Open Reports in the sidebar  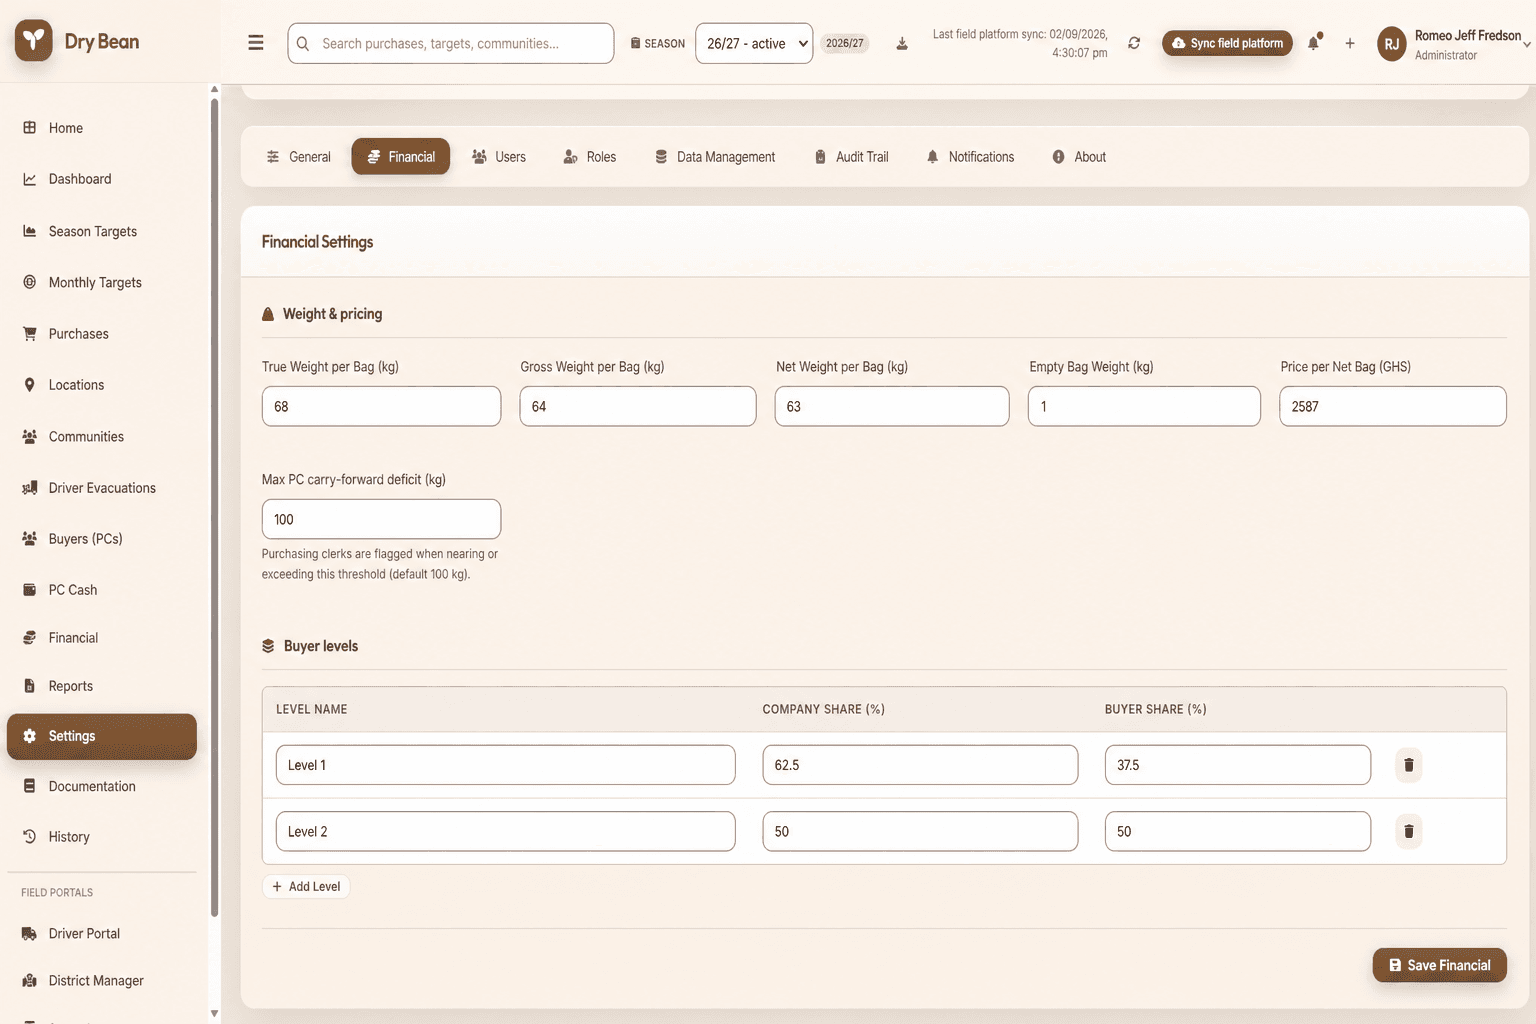click(102, 686)
